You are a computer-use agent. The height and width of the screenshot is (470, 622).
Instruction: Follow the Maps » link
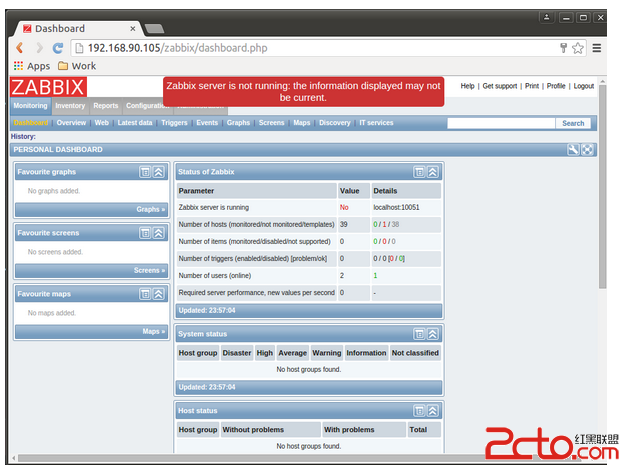pyautogui.click(x=154, y=332)
